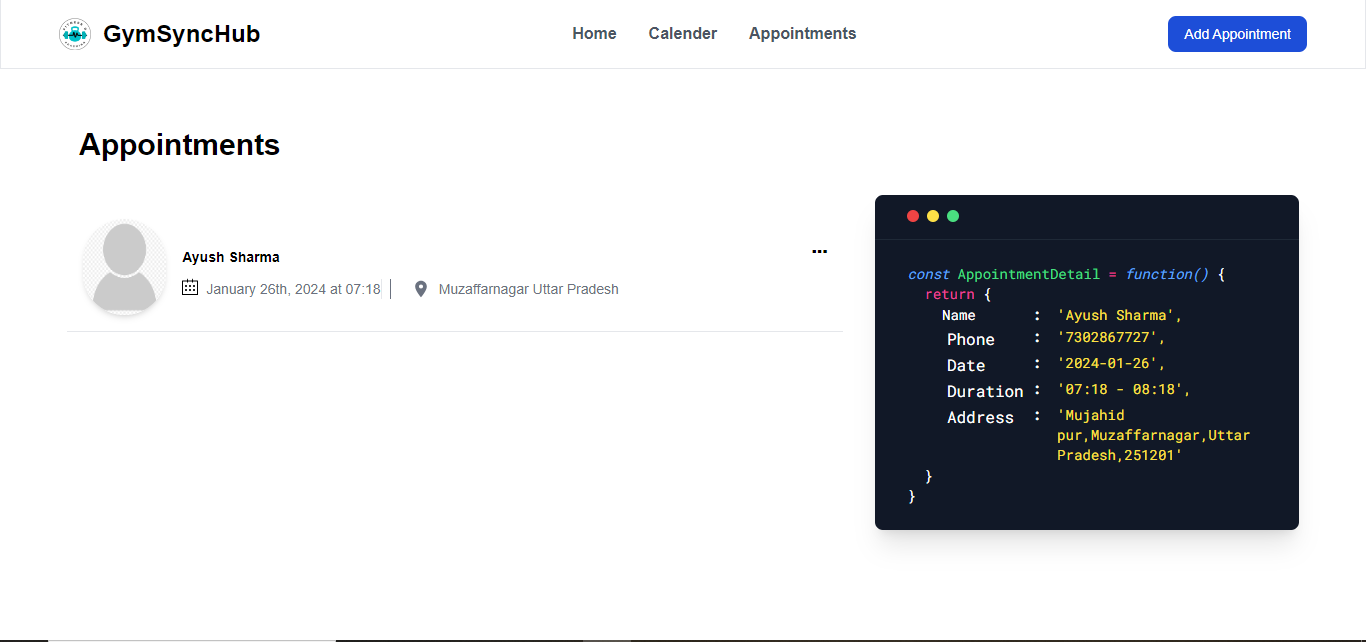This screenshot has width=1366, height=642.
Task: Click the address value starting 'Mujahid pur'
Action: (1154, 435)
